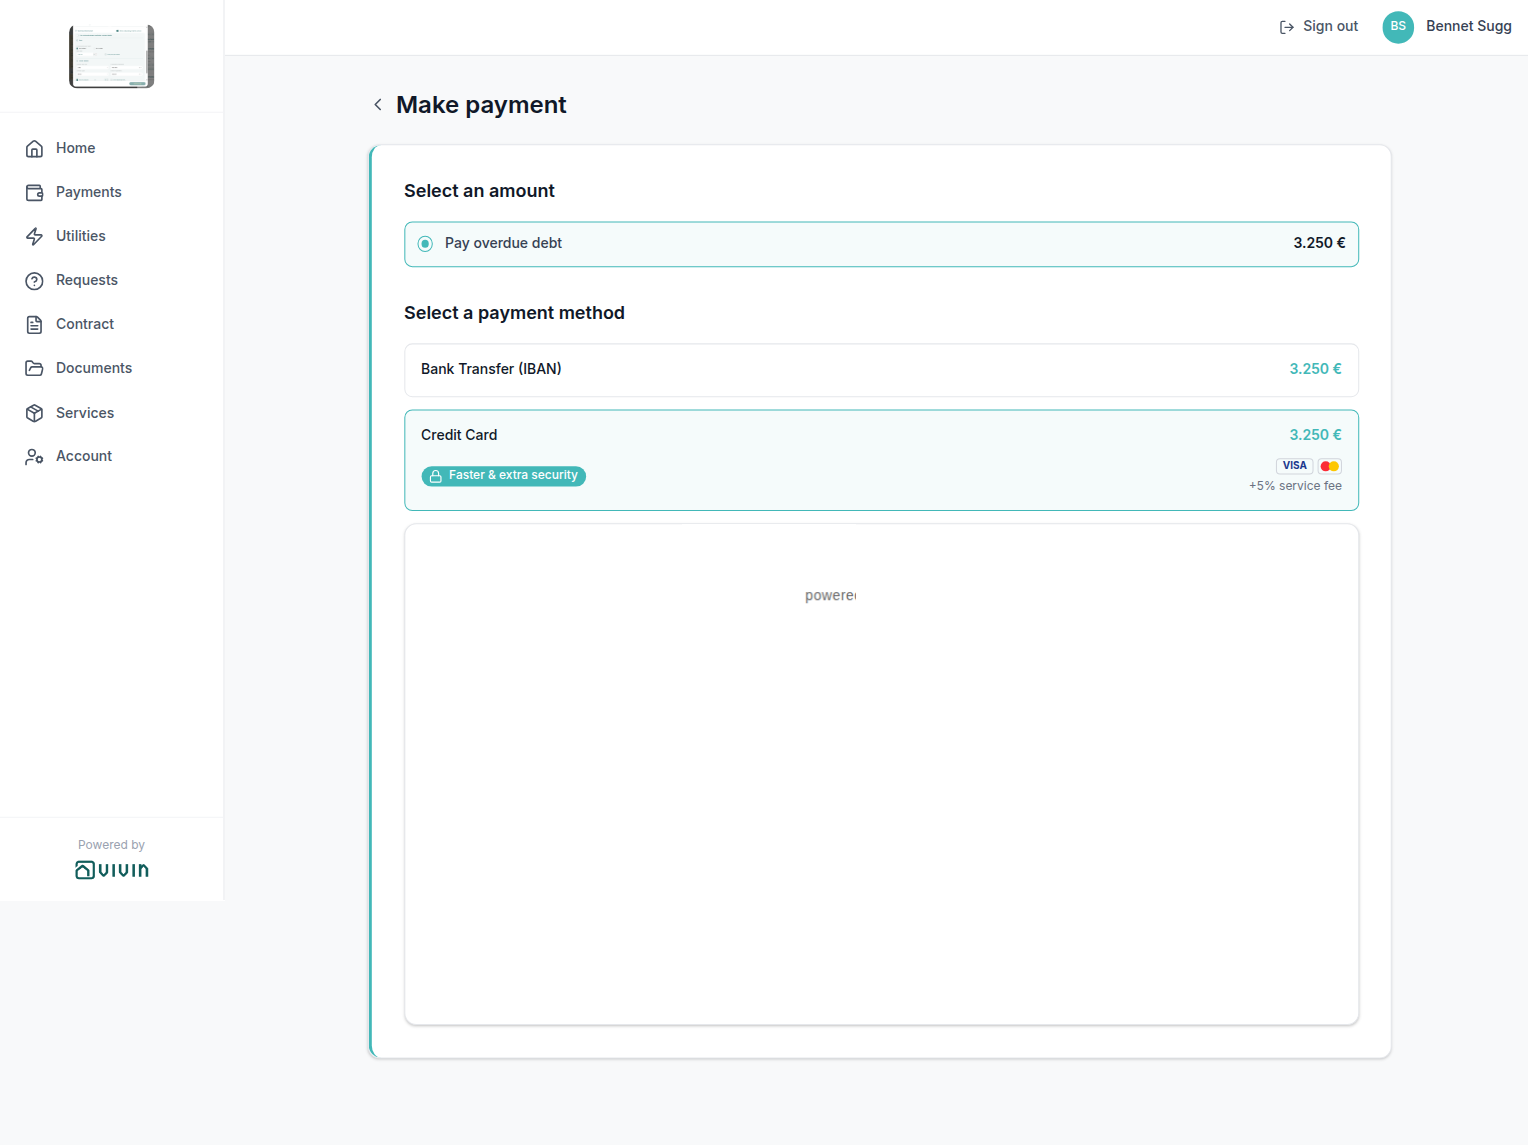Image resolution: width=1528 pixels, height=1145 pixels.
Task: Open the Utilities menu item
Action: pyautogui.click(x=112, y=236)
